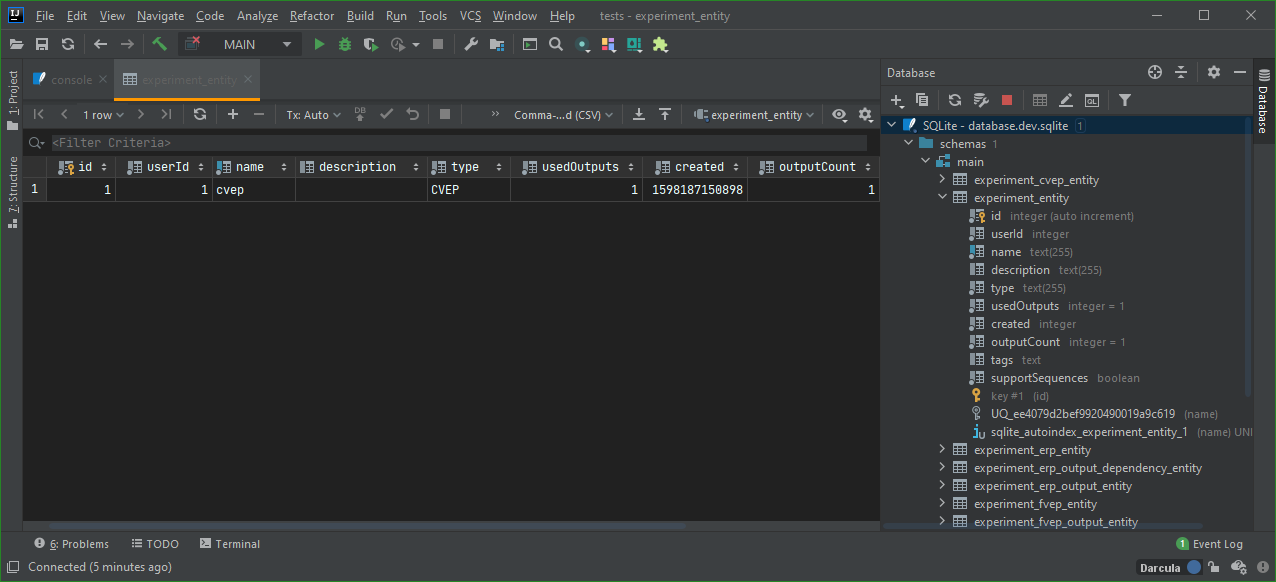Collapse the experiment_entity tree node

point(941,197)
